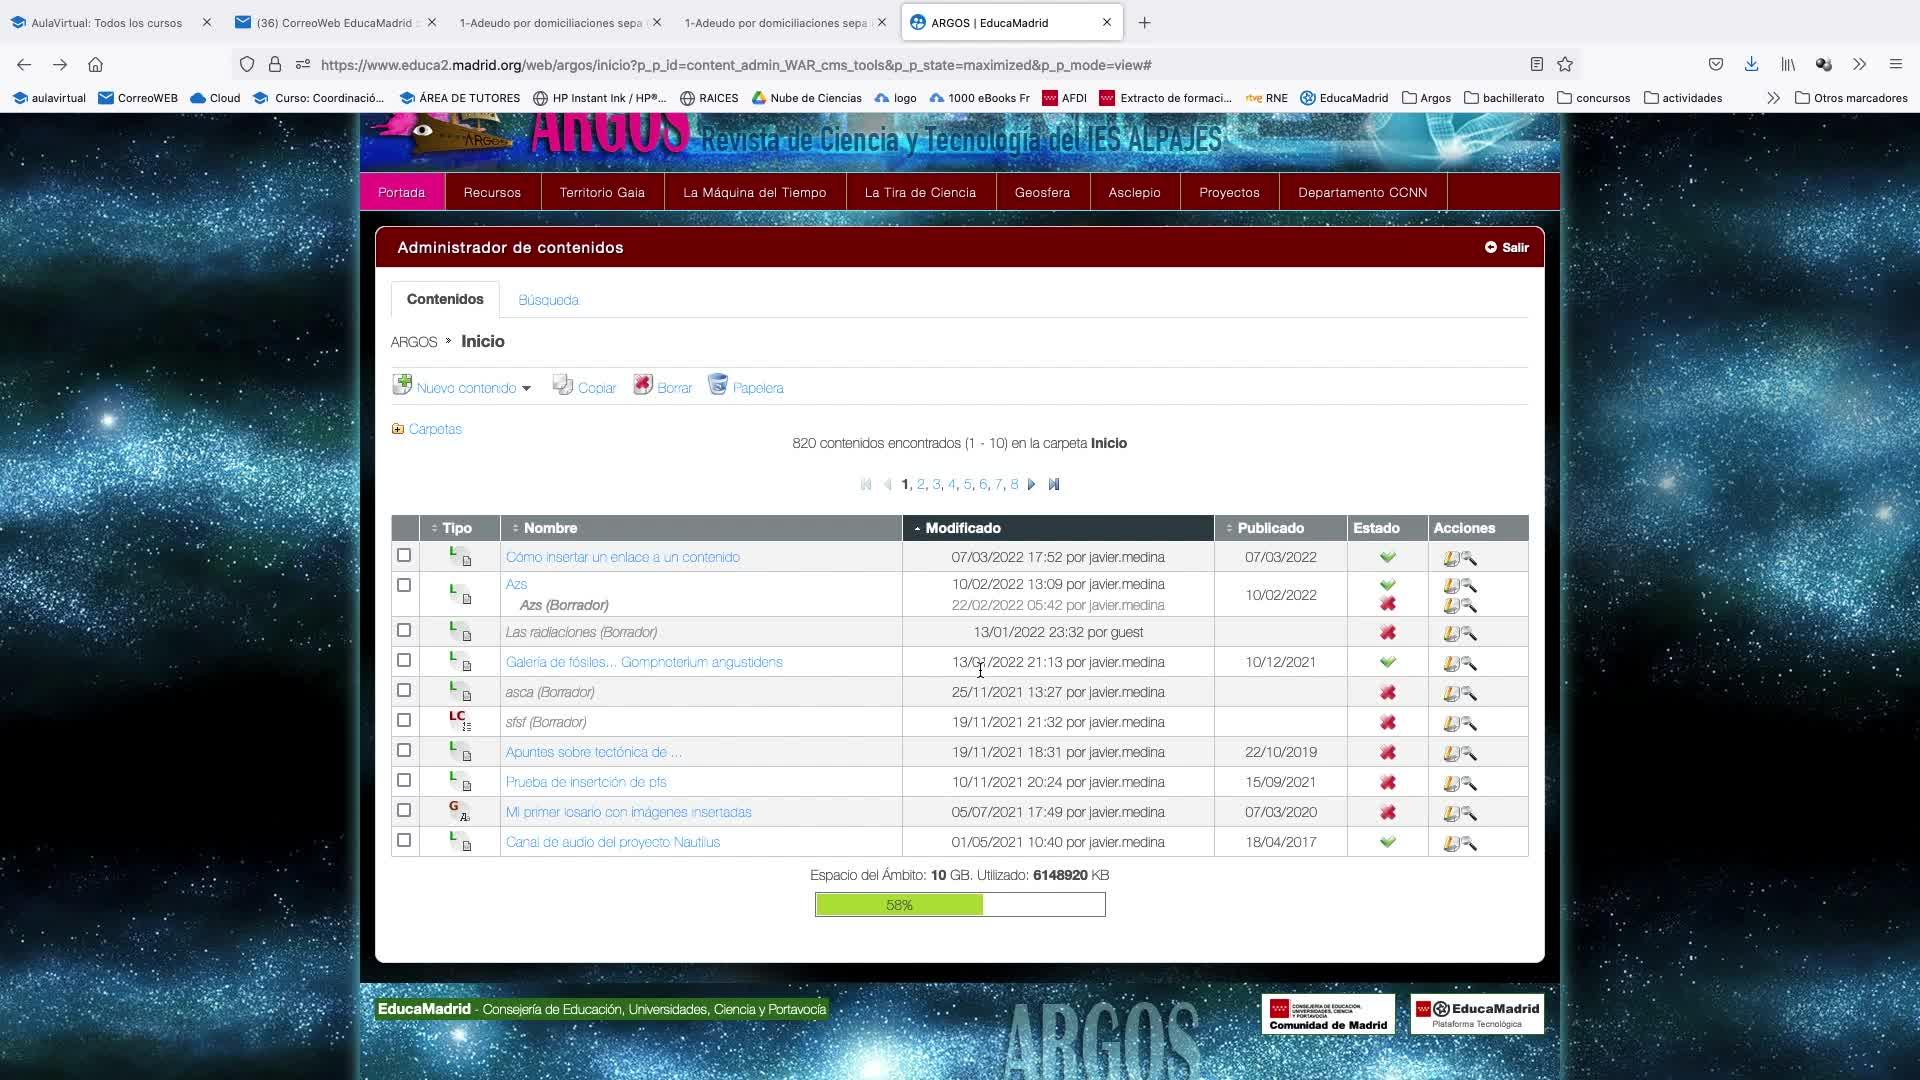Bookmark this page with star icon

tap(1565, 65)
